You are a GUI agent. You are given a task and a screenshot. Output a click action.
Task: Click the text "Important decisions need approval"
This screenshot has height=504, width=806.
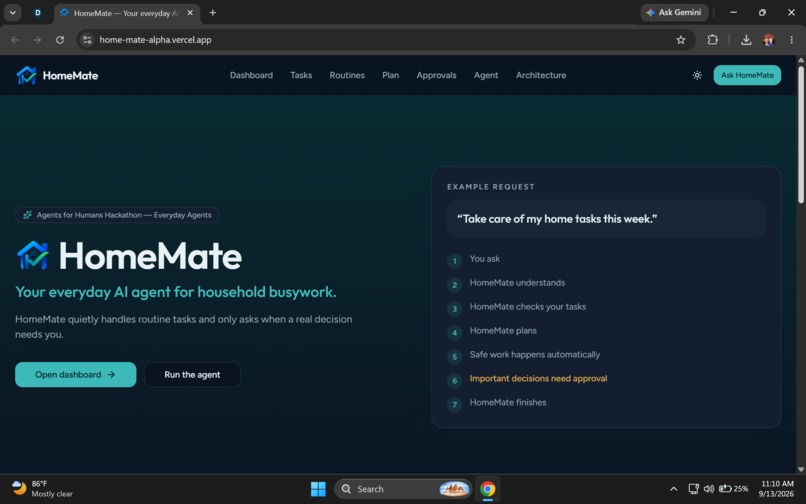coord(538,379)
